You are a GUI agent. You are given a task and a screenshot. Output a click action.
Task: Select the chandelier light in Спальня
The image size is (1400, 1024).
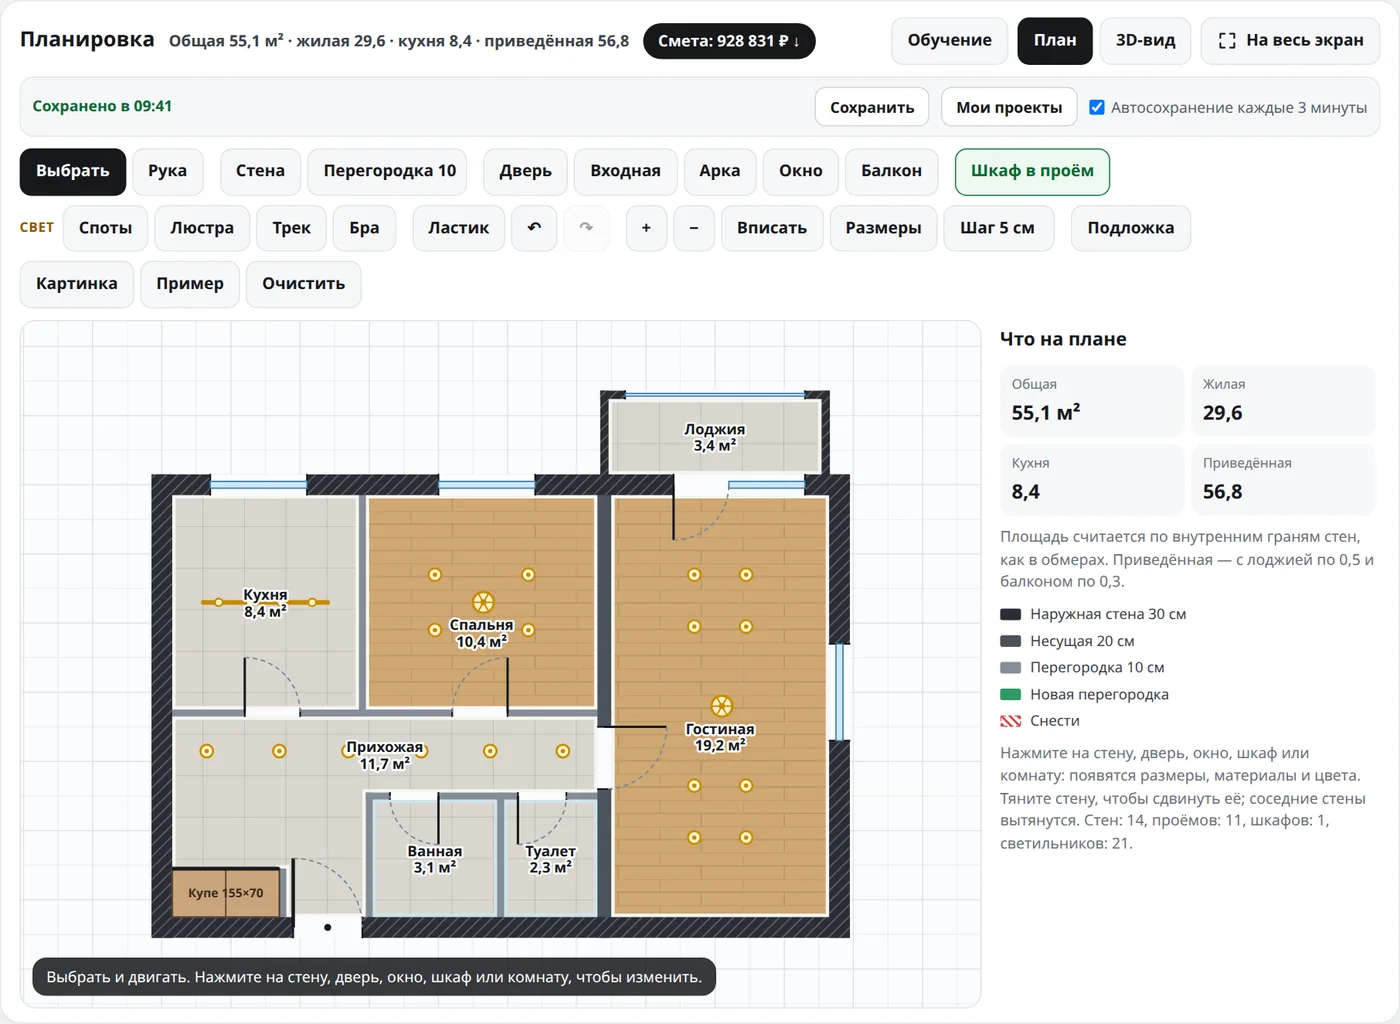pos(483,602)
